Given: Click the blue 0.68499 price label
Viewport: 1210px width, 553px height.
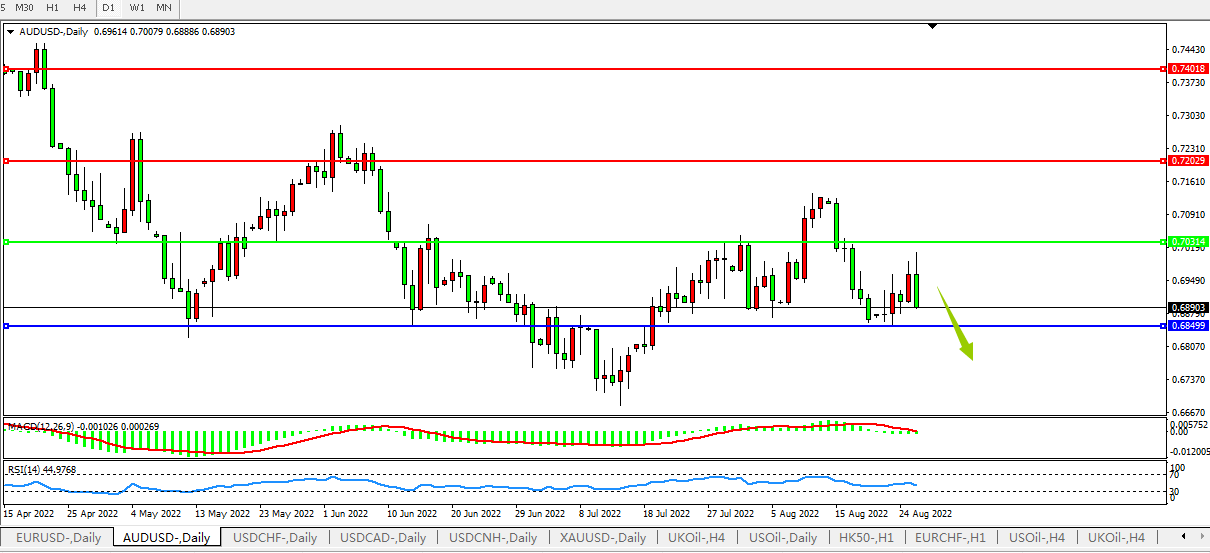Looking at the screenshot, I should pyautogui.click(x=1187, y=326).
